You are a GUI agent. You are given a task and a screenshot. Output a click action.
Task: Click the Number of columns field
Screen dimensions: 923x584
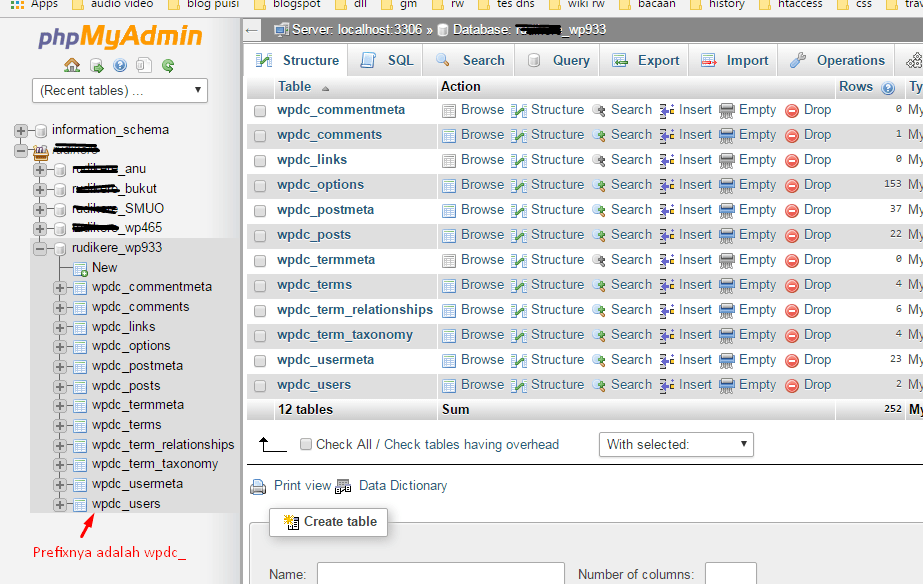[731, 574]
